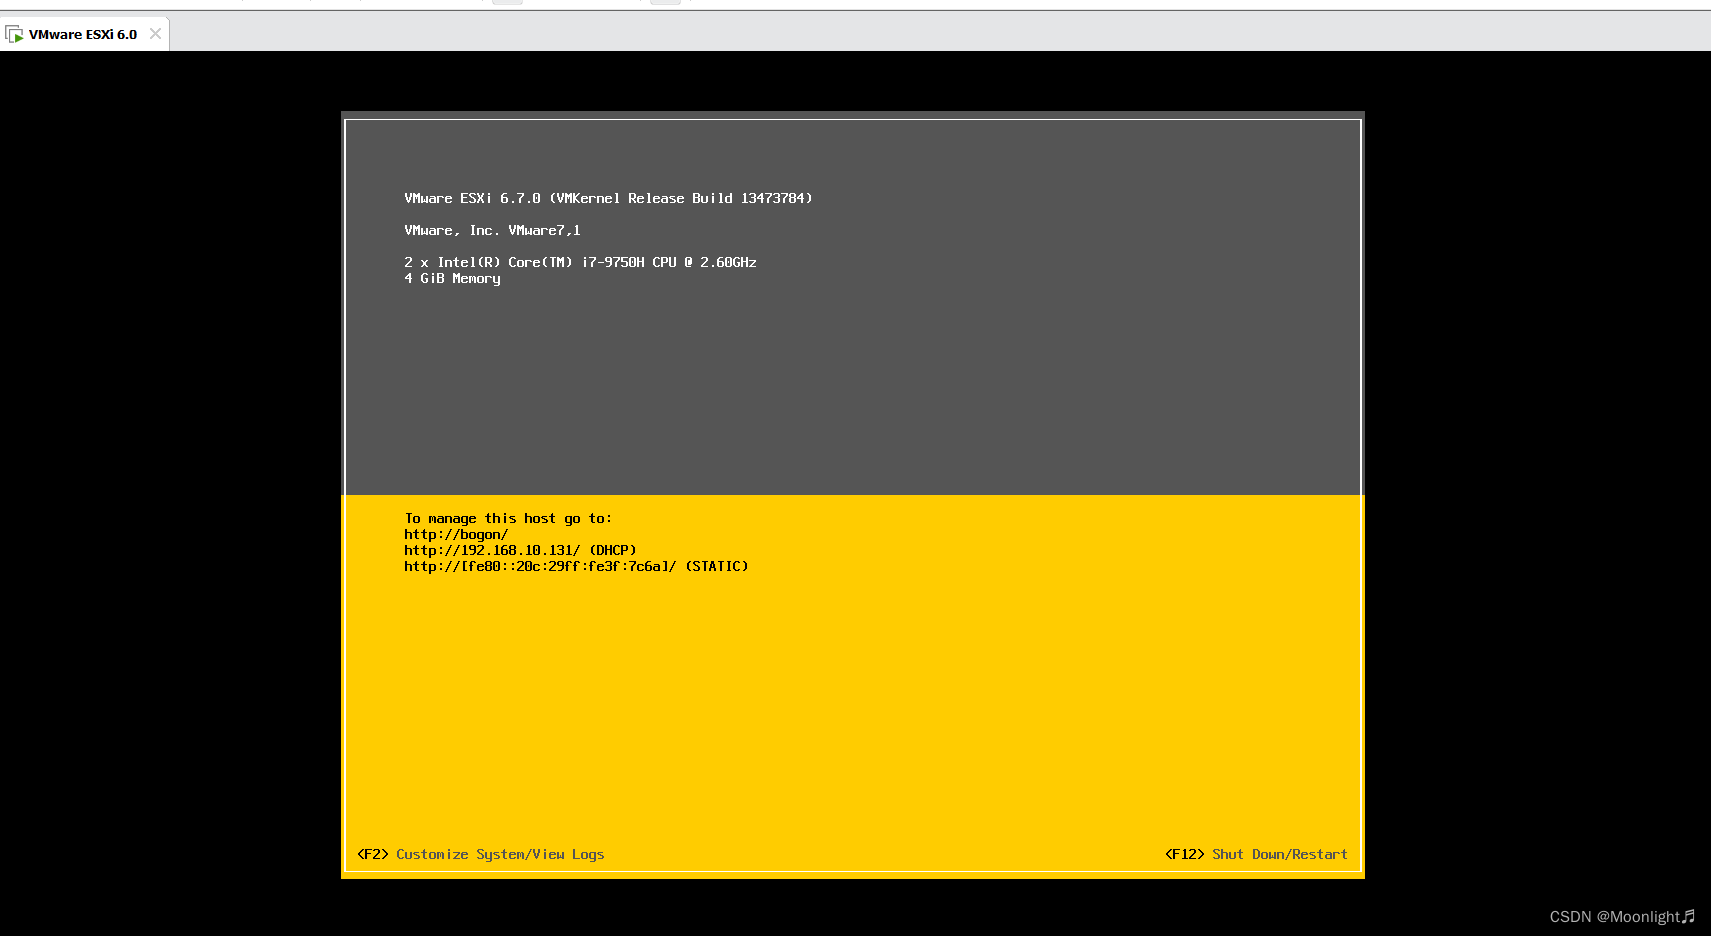The image size is (1711, 936).
Task: Click the F12 Shut Down/Restart option
Action: [1256, 855]
